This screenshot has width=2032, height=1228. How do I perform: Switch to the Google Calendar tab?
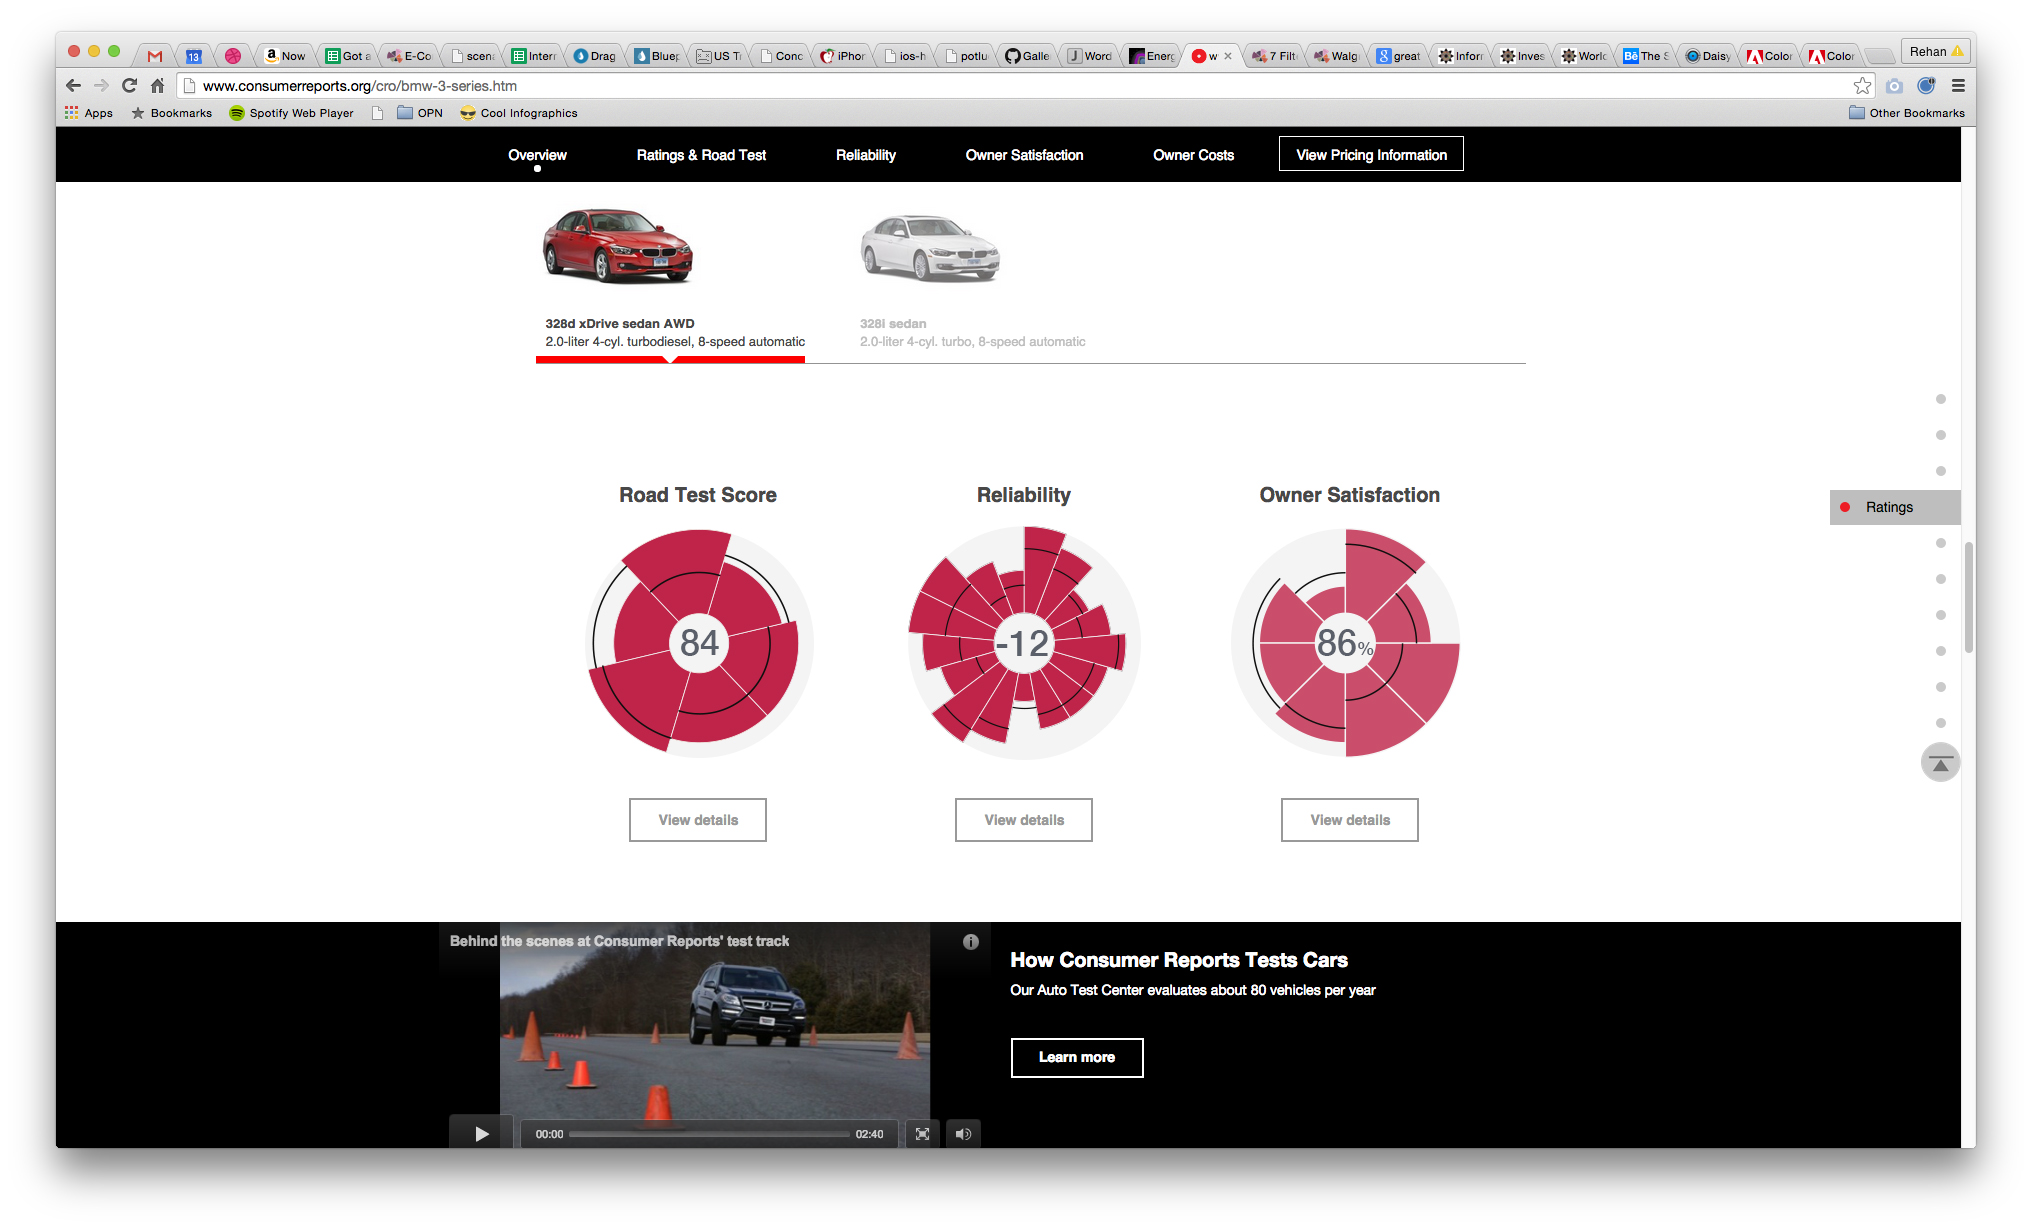pyautogui.click(x=194, y=56)
